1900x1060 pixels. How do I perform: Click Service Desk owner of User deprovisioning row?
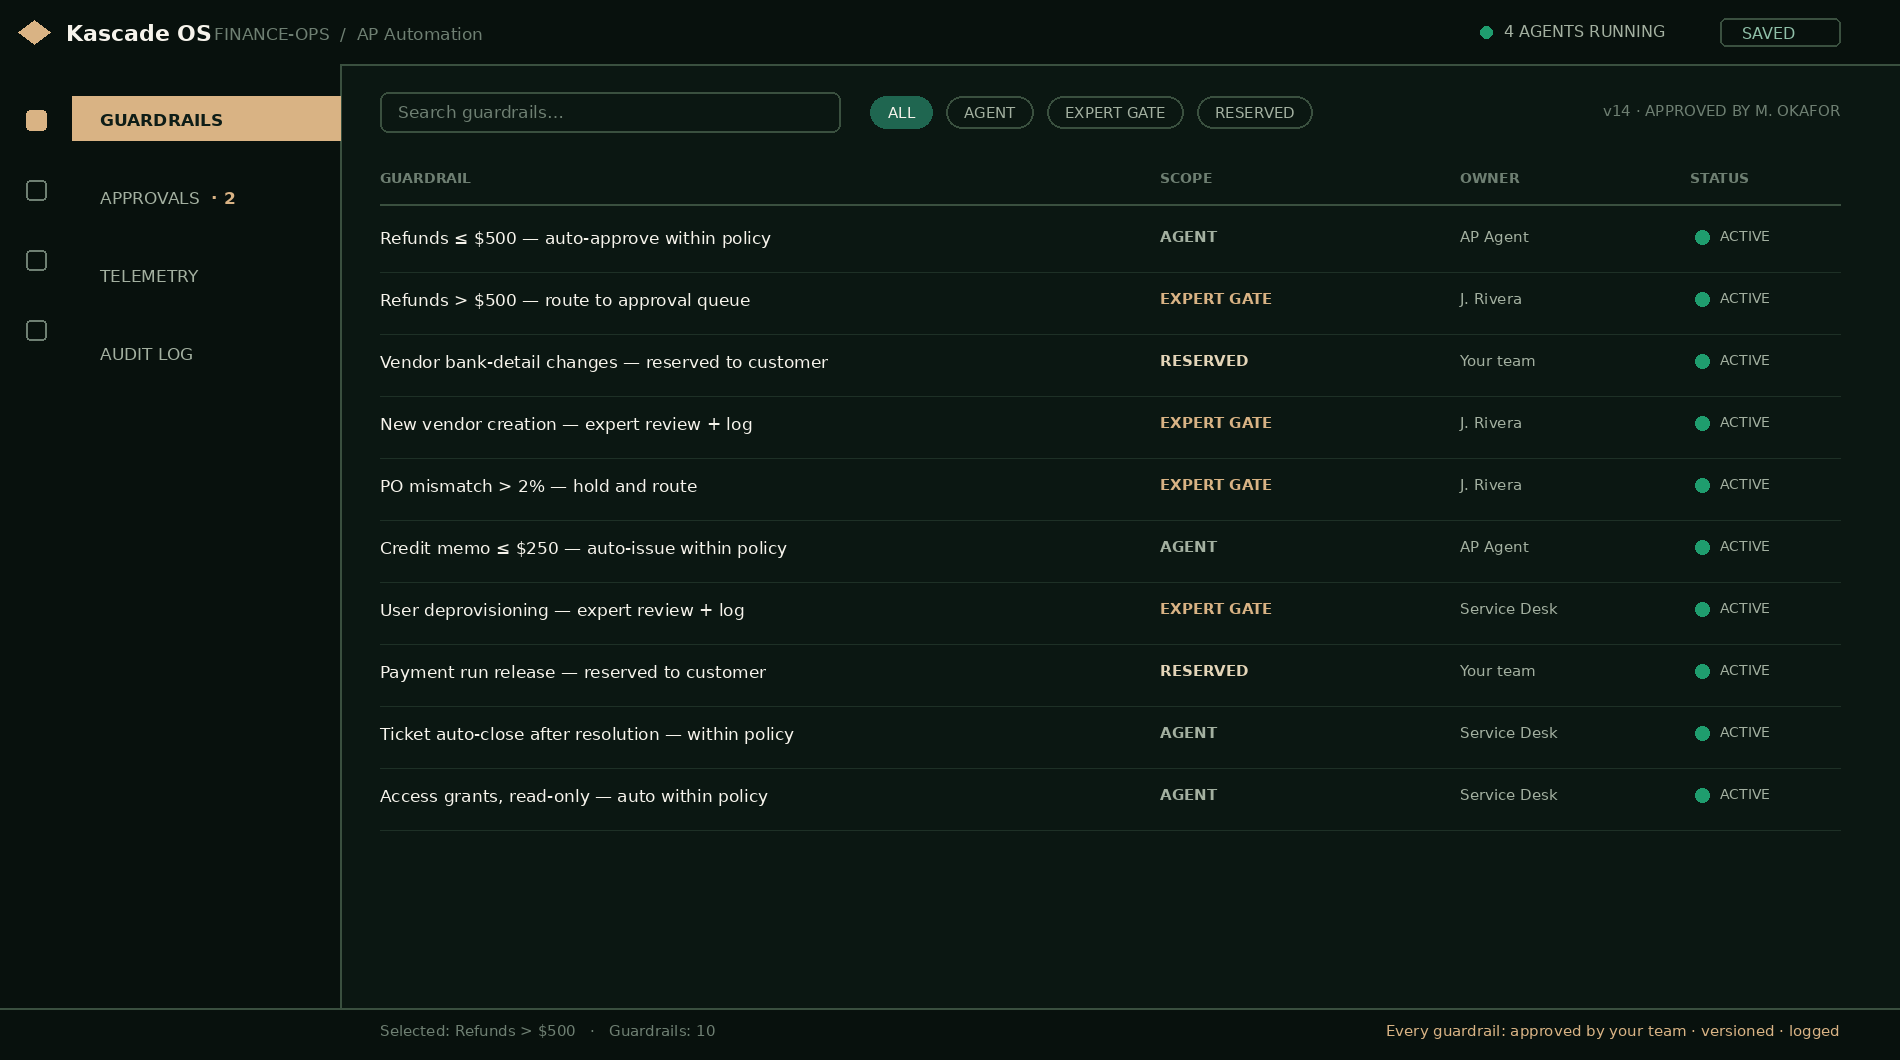pyautogui.click(x=1508, y=609)
